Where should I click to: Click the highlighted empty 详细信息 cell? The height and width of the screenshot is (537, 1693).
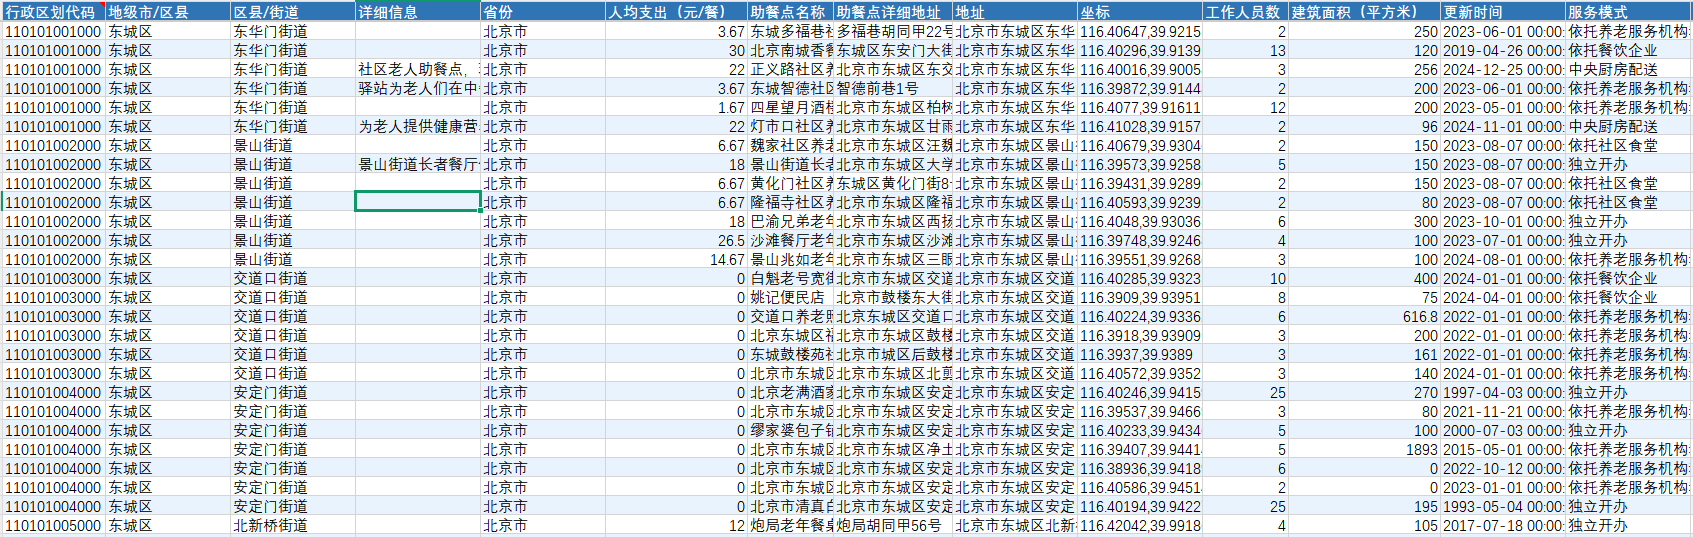418,202
